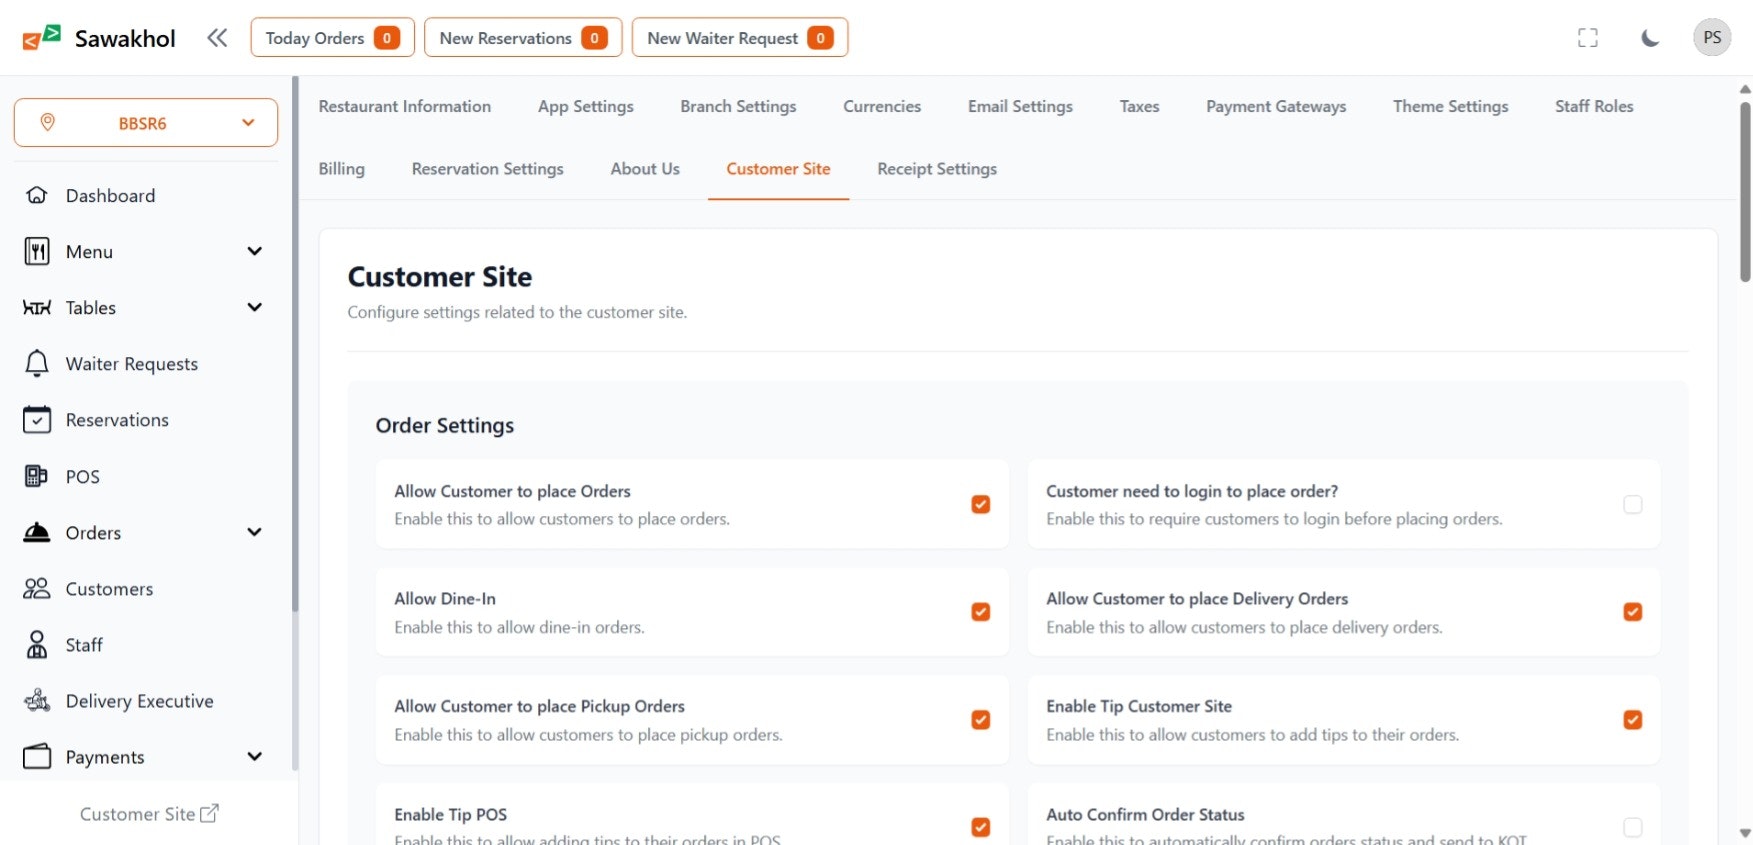1753x845 pixels.
Task: Uncheck Enable Tip Customer Site checkbox
Action: pos(1632,720)
